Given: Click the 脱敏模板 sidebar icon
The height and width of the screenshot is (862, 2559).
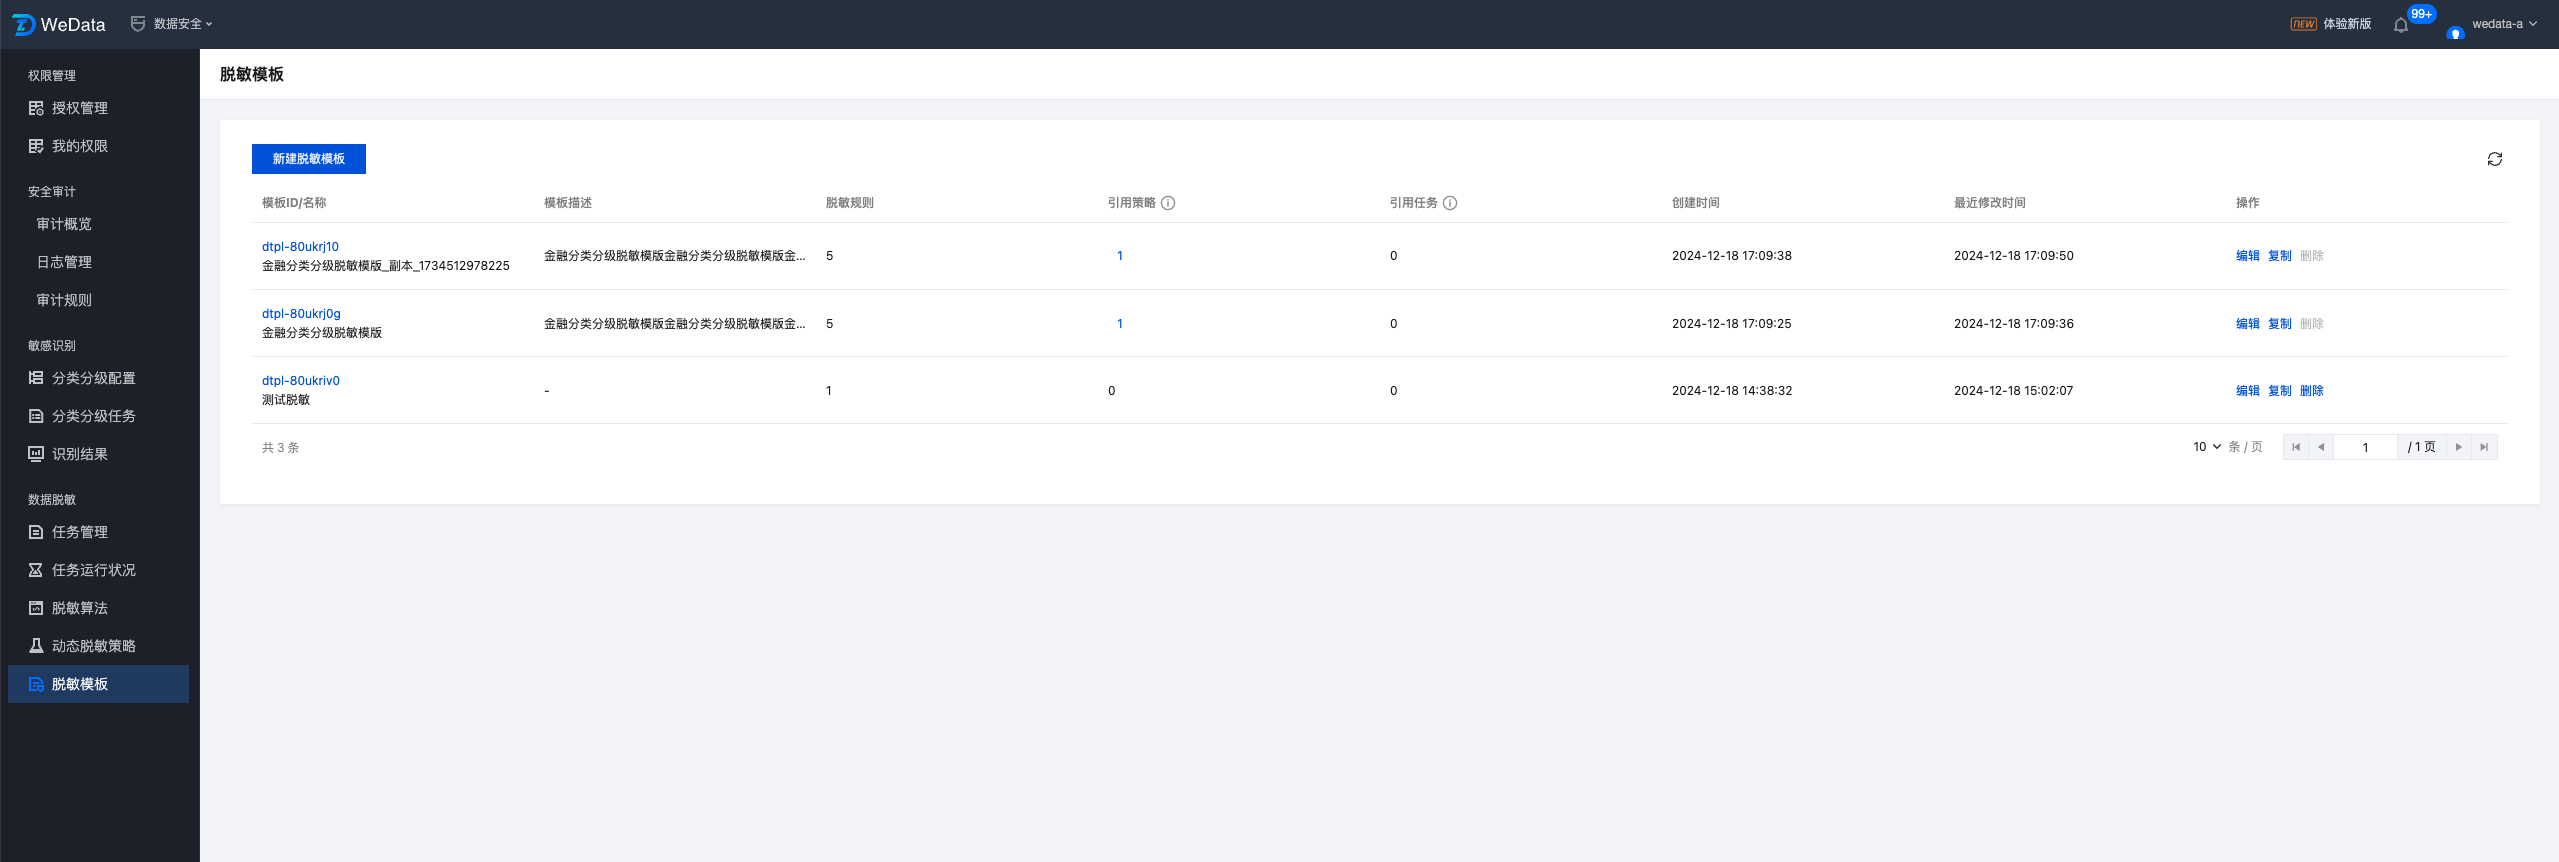Looking at the screenshot, I should (x=36, y=684).
